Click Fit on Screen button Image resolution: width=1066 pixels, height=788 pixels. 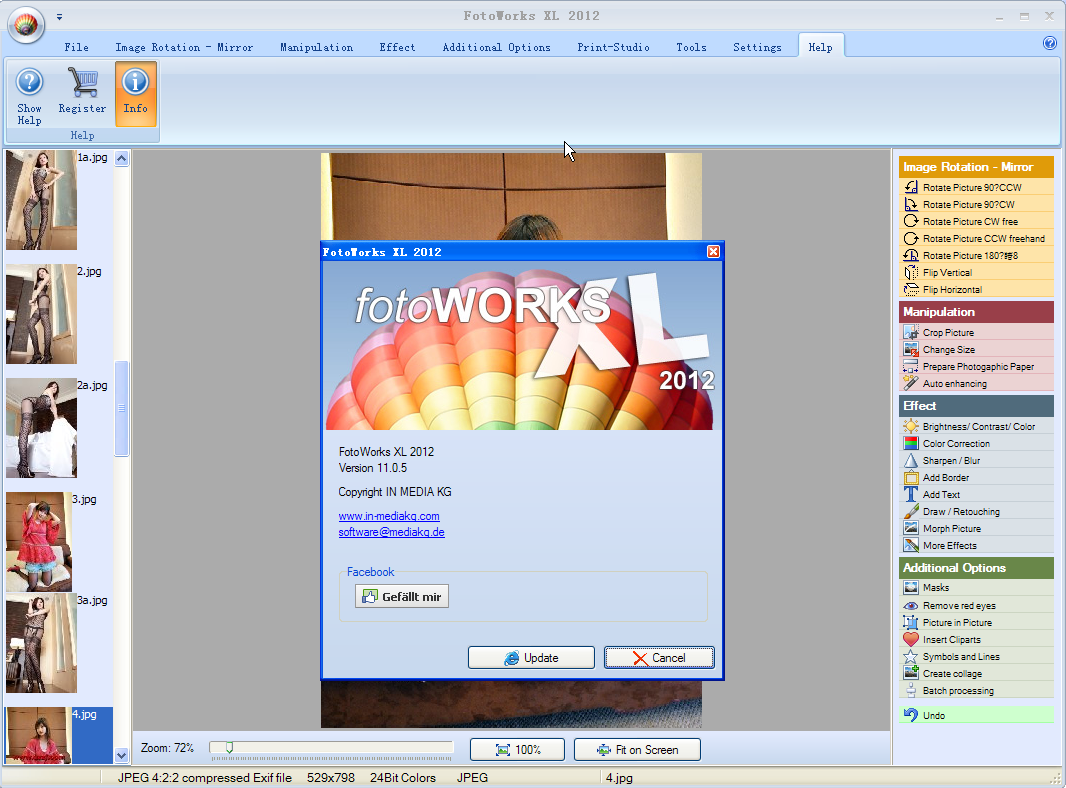[637, 749]
